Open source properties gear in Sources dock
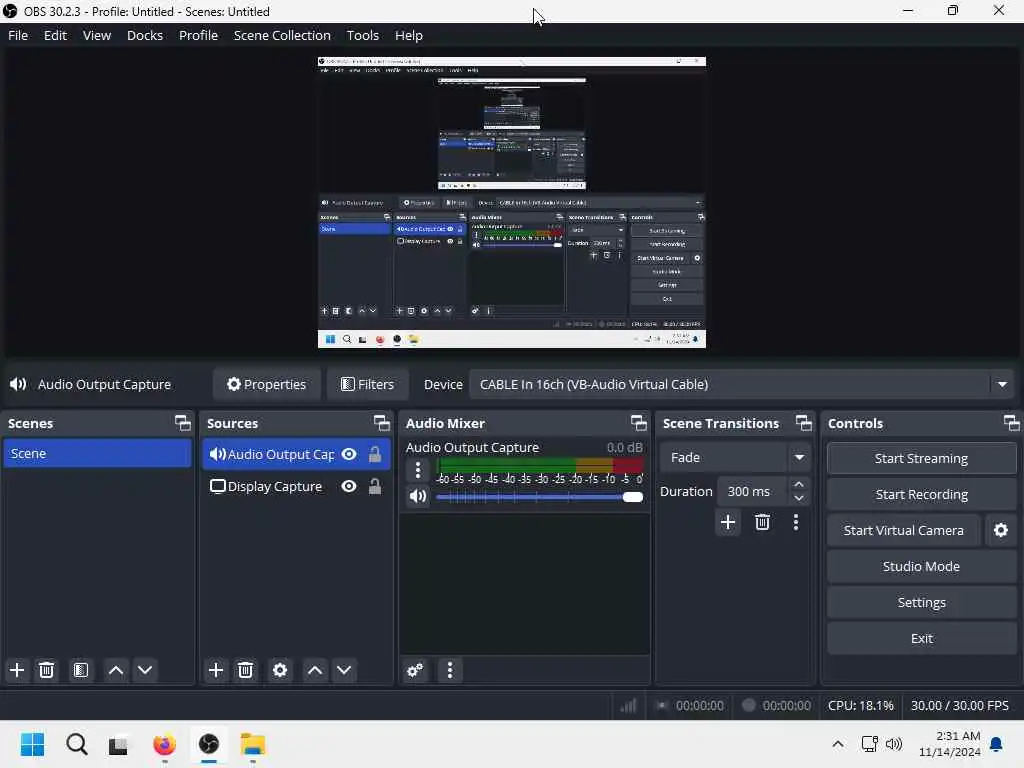This screenshot has width=1024, height=768. tap(280, 670)
